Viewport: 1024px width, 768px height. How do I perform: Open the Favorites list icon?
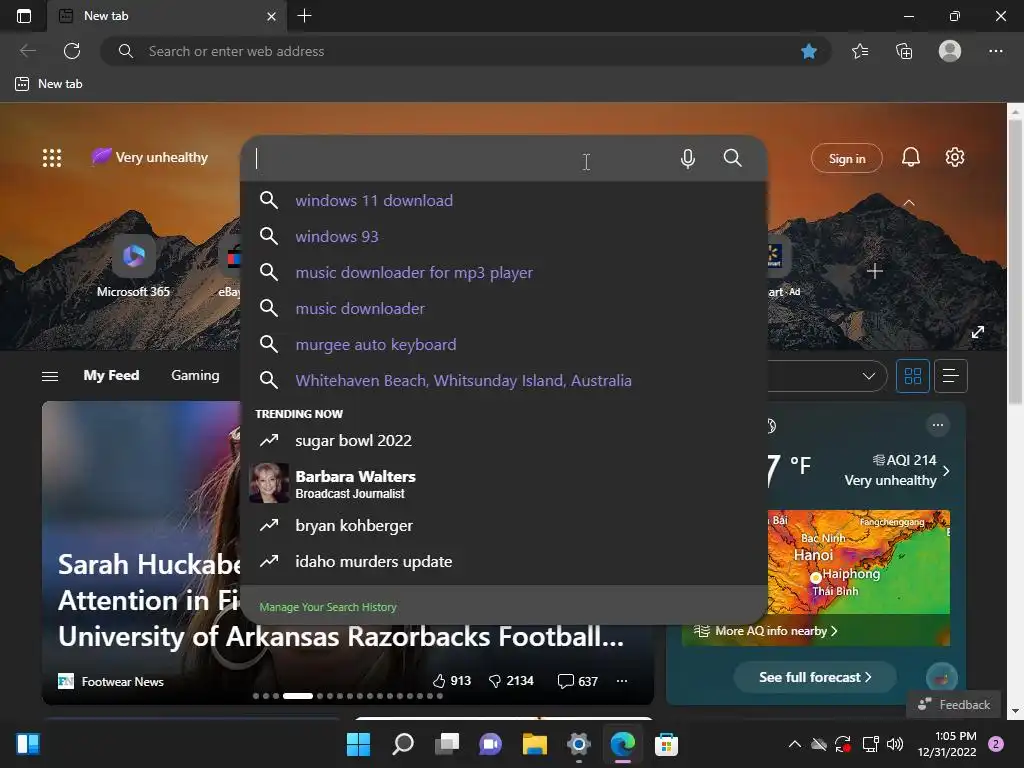pyautogui.click(x=859, y=51)
